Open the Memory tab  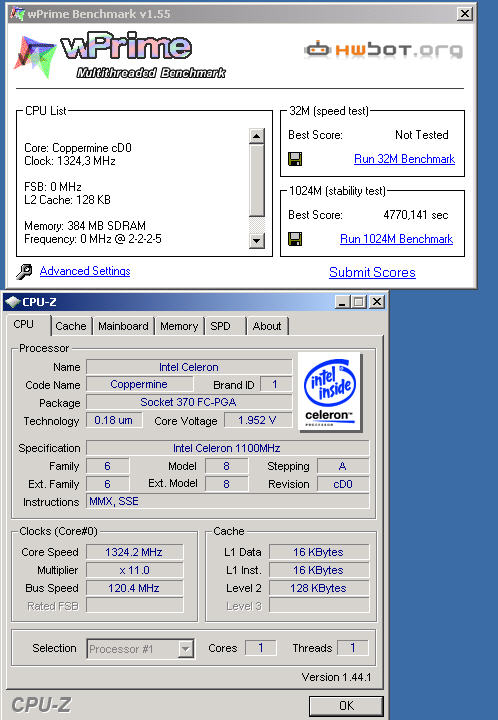click(179, 326)
